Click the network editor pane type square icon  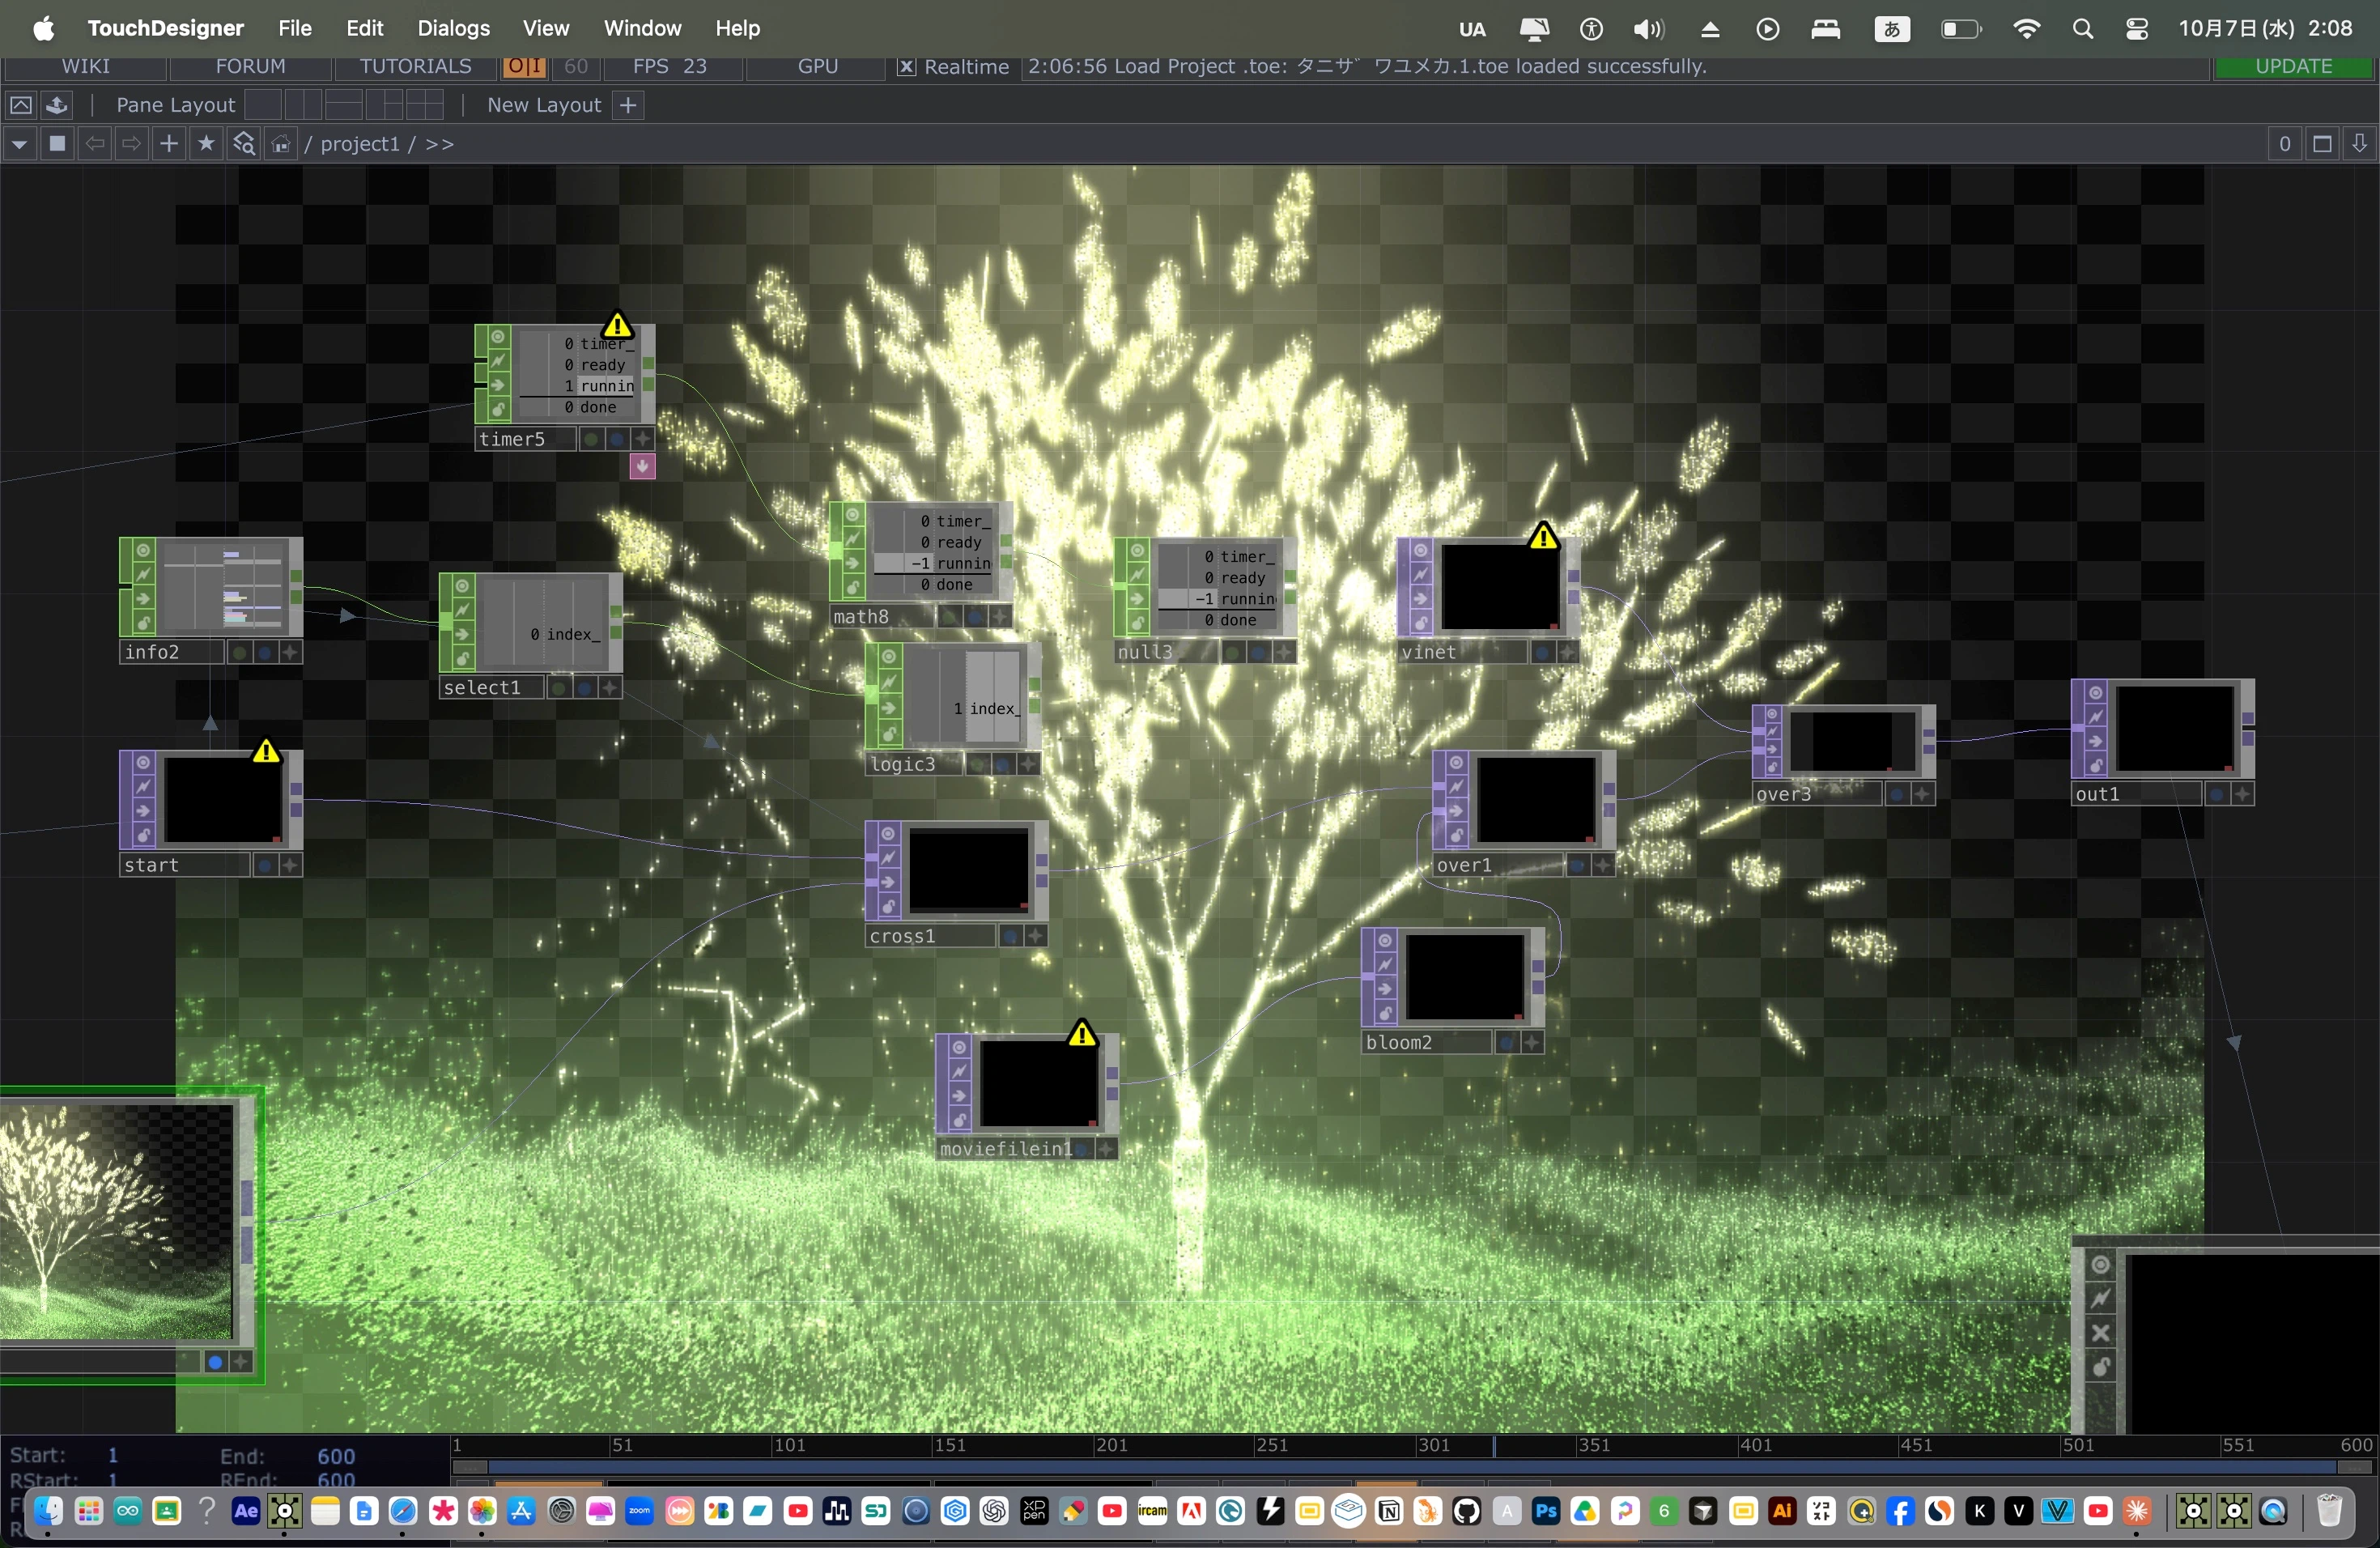click(58, 144)
